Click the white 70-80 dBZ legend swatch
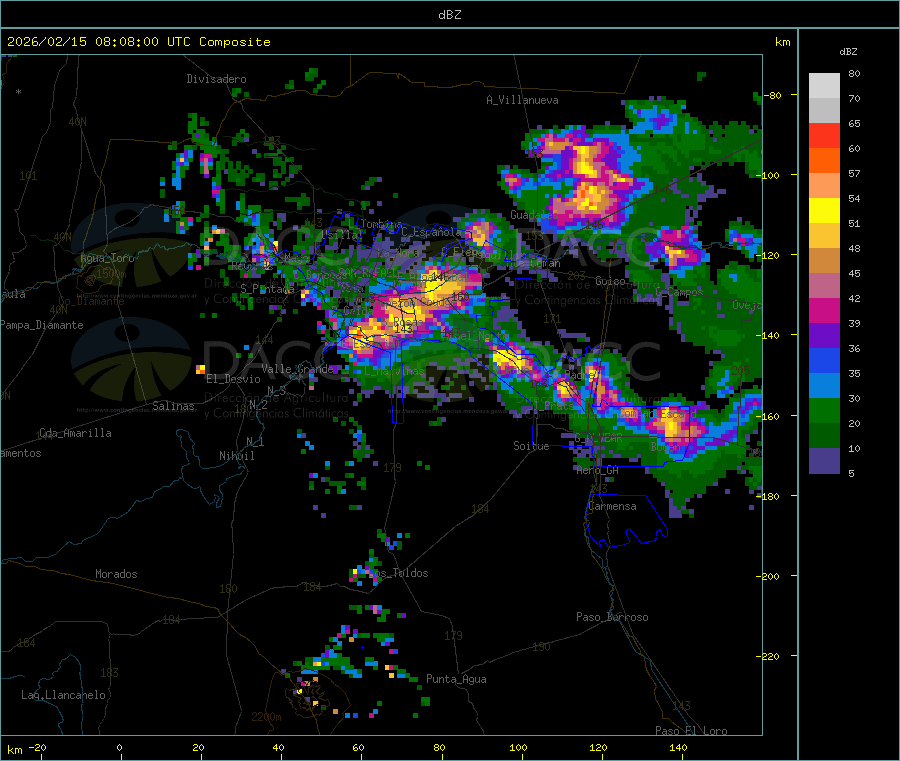The height and width of the screenshot is (761, 900). pos(824,86)
